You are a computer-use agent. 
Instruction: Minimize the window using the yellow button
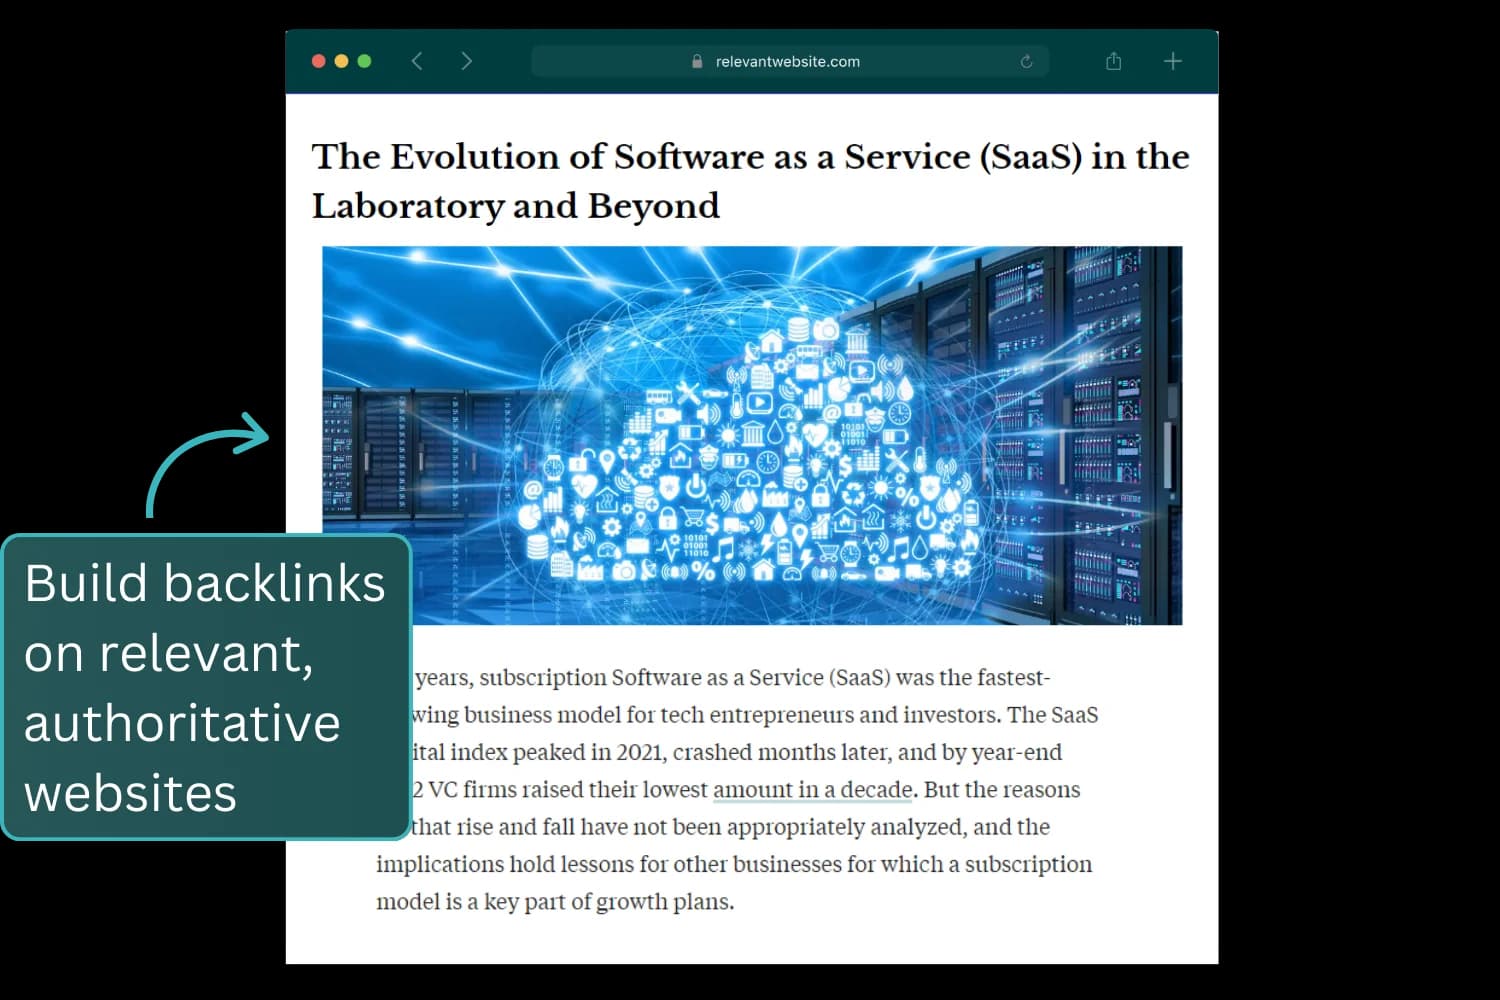tap(341, 61)
